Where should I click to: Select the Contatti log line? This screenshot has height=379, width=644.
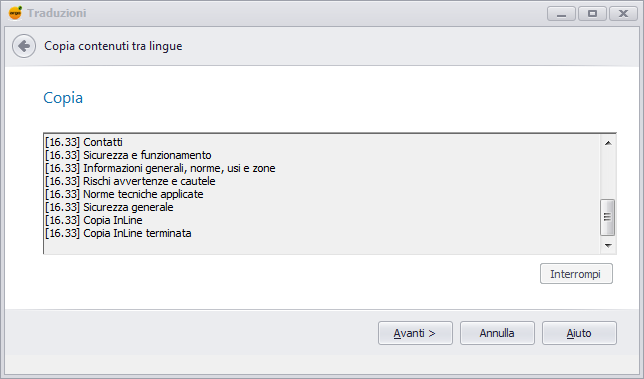tap(84, 142)
